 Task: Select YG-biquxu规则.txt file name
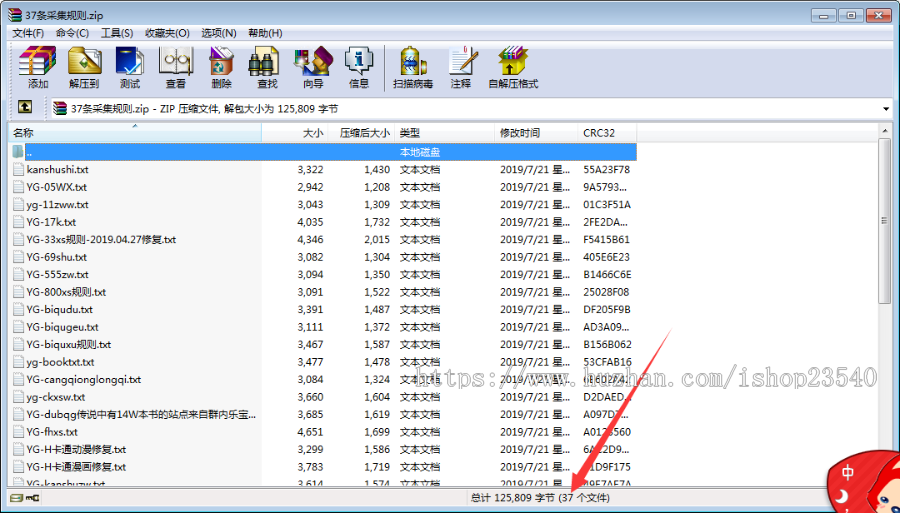click(69, 344)
